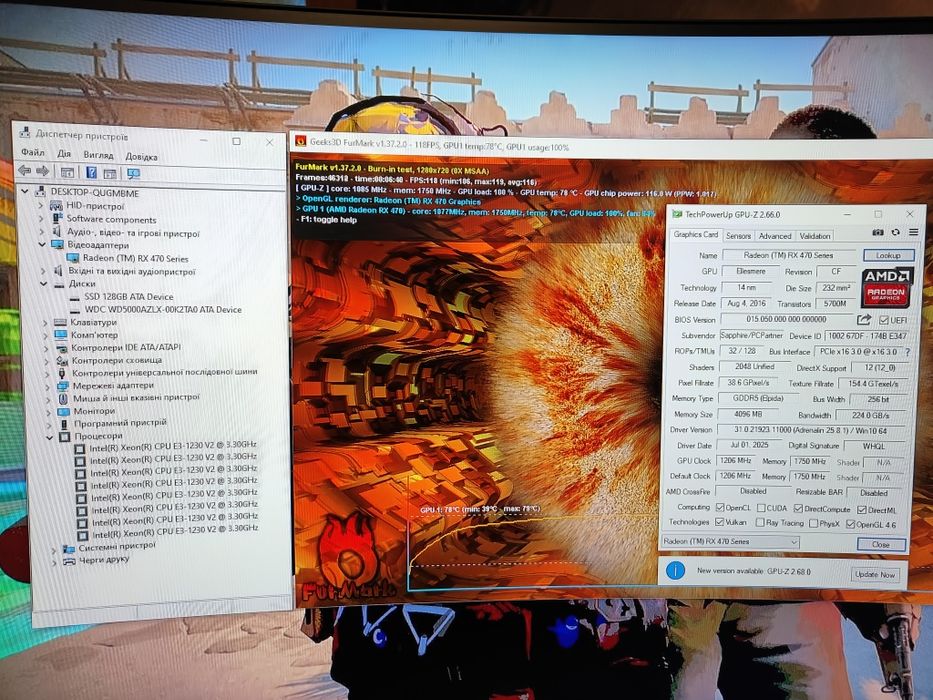Click the GPU-Z app icon in title bar
Image resolution: width=933 pixels, height=700 pixels.
point(677,214)
